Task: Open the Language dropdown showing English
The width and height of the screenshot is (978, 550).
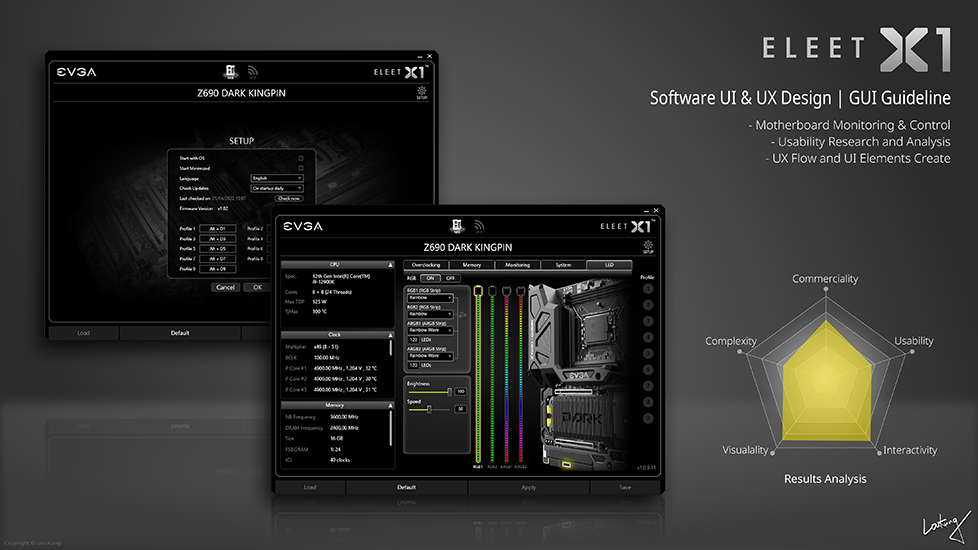Action: click(277, 178)
